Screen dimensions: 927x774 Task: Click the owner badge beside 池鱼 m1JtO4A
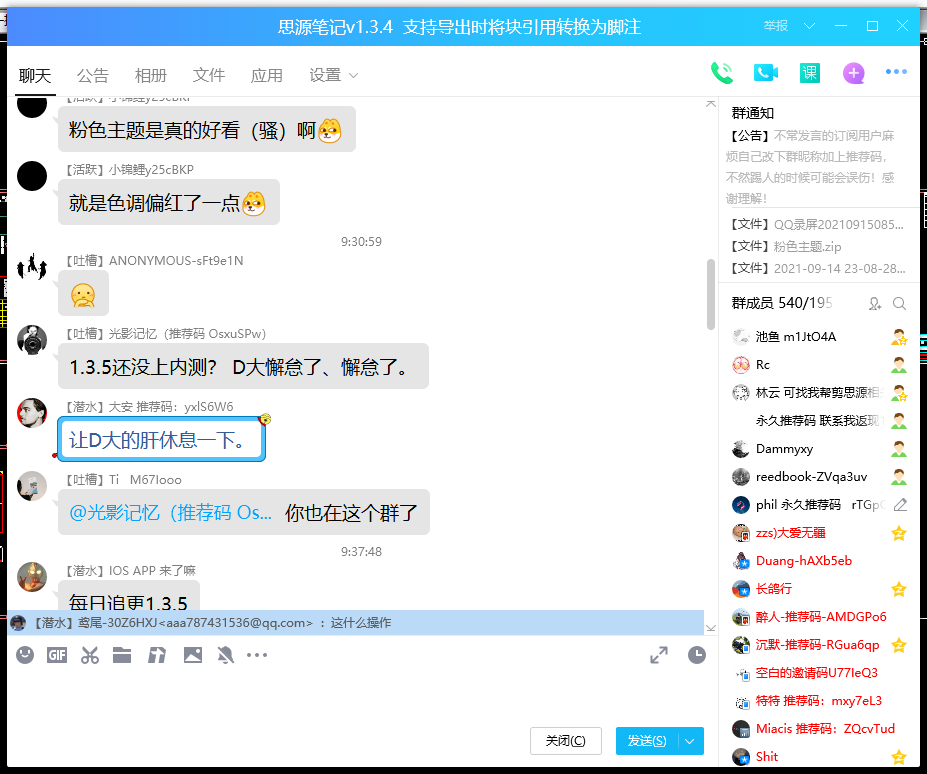click(x=899, y=337)
